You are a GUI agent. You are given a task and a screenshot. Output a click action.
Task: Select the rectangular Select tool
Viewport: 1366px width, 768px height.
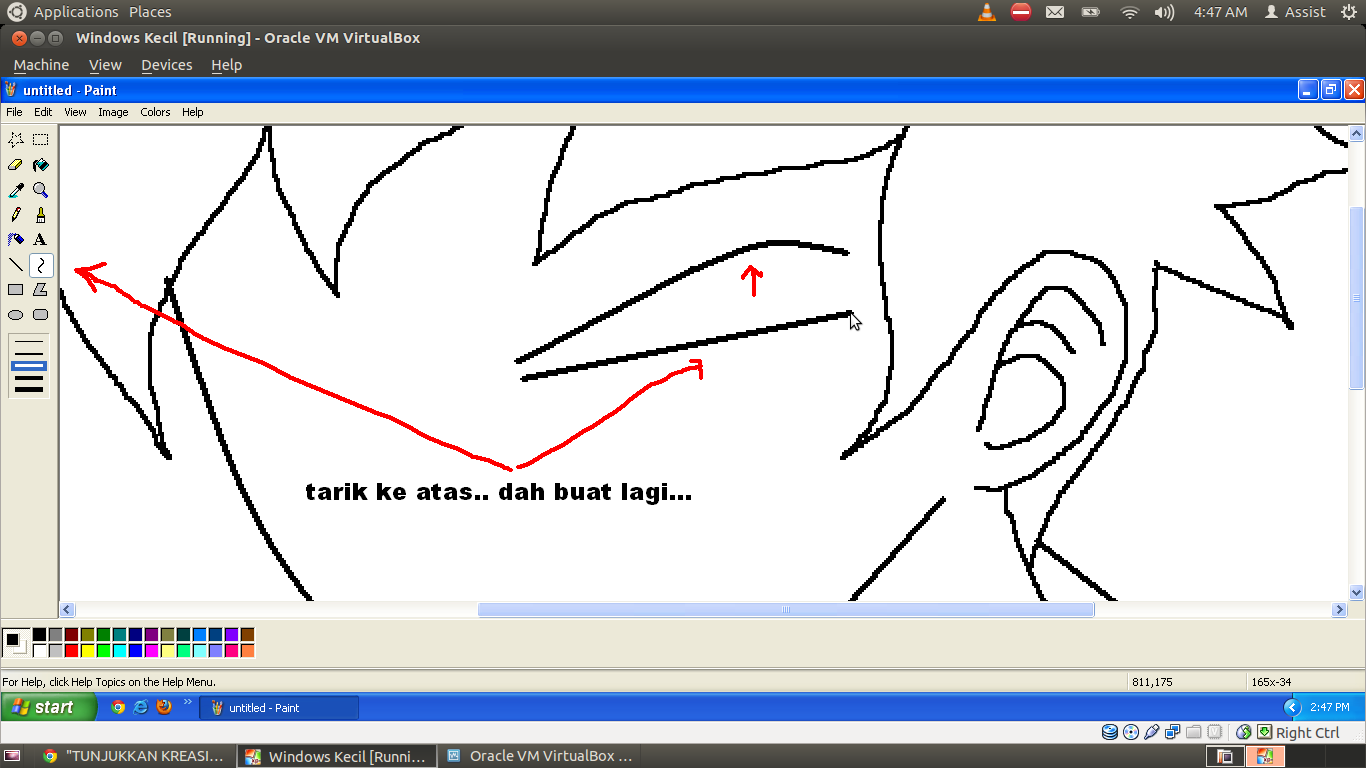click(40, 140)
